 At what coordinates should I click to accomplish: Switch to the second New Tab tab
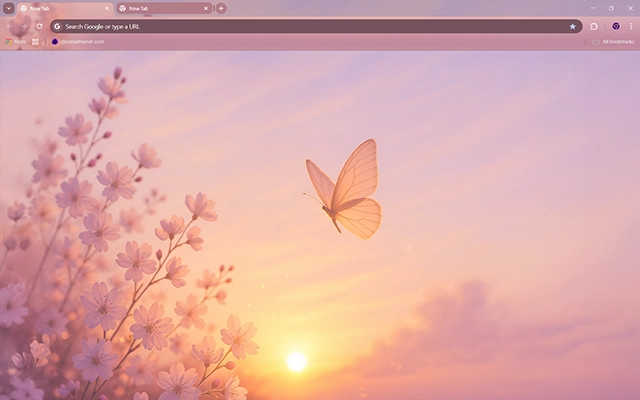(164, 8)
